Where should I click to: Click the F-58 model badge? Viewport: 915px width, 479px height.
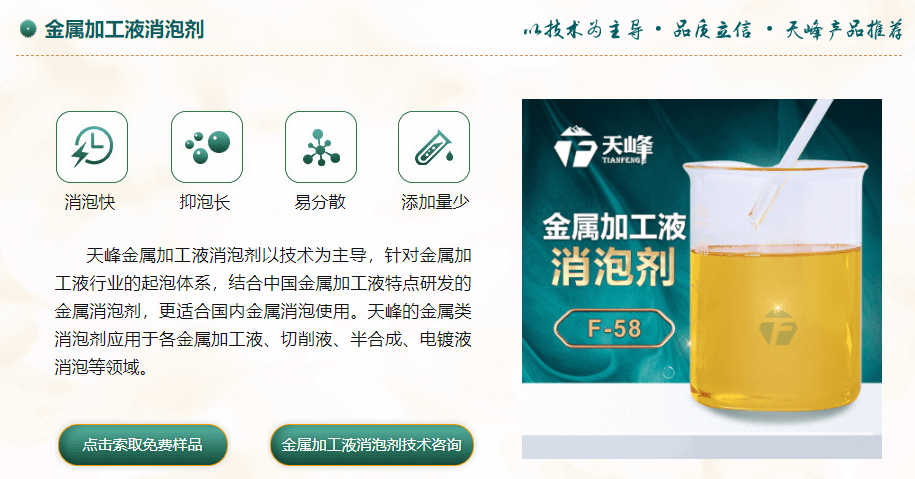click(614, 328)
